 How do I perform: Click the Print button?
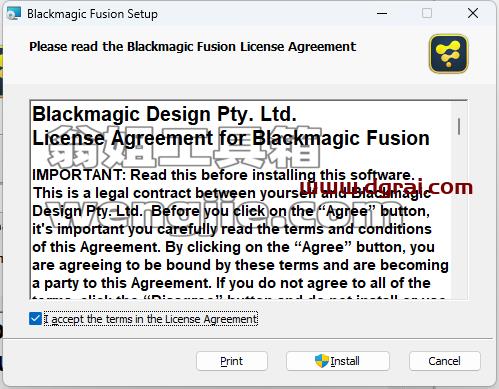232,361
